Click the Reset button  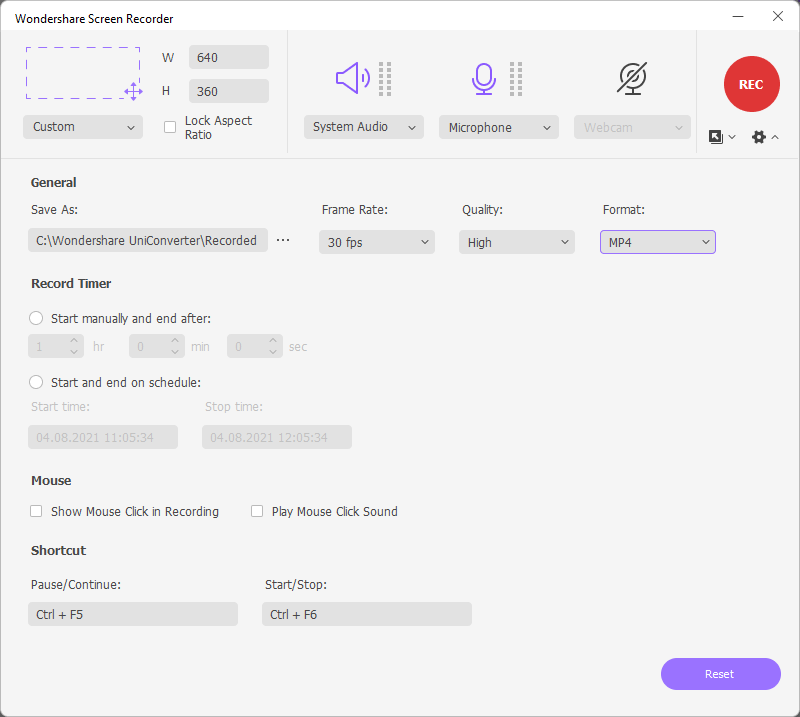pyautogui.click(x=720, y=674)
